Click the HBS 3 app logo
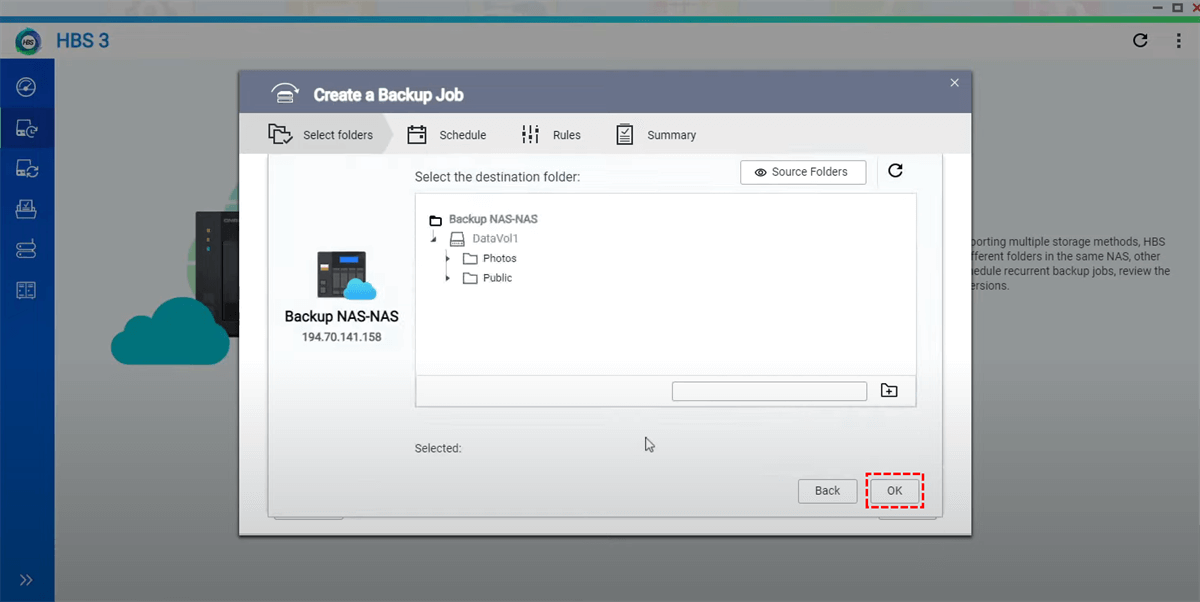The width and height of the screenshot is (1200, 602). (27, 41)
